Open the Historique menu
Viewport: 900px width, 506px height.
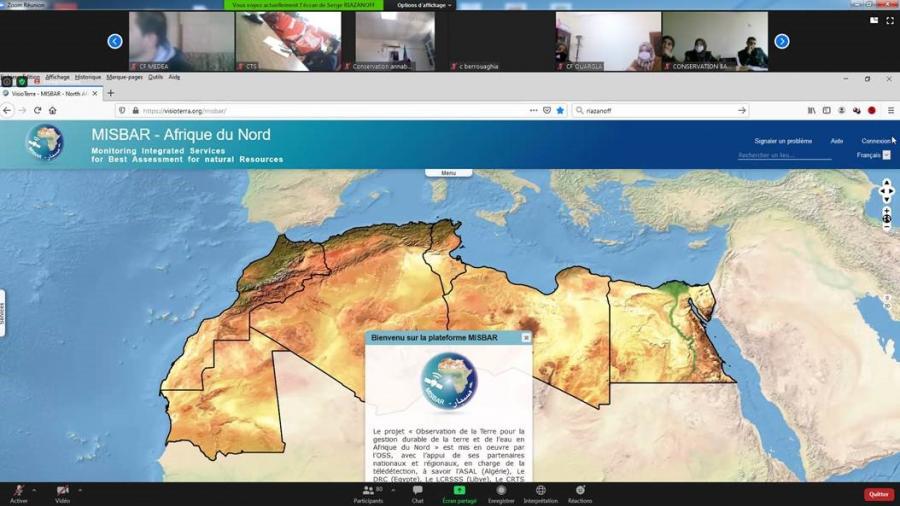point(88,77)
